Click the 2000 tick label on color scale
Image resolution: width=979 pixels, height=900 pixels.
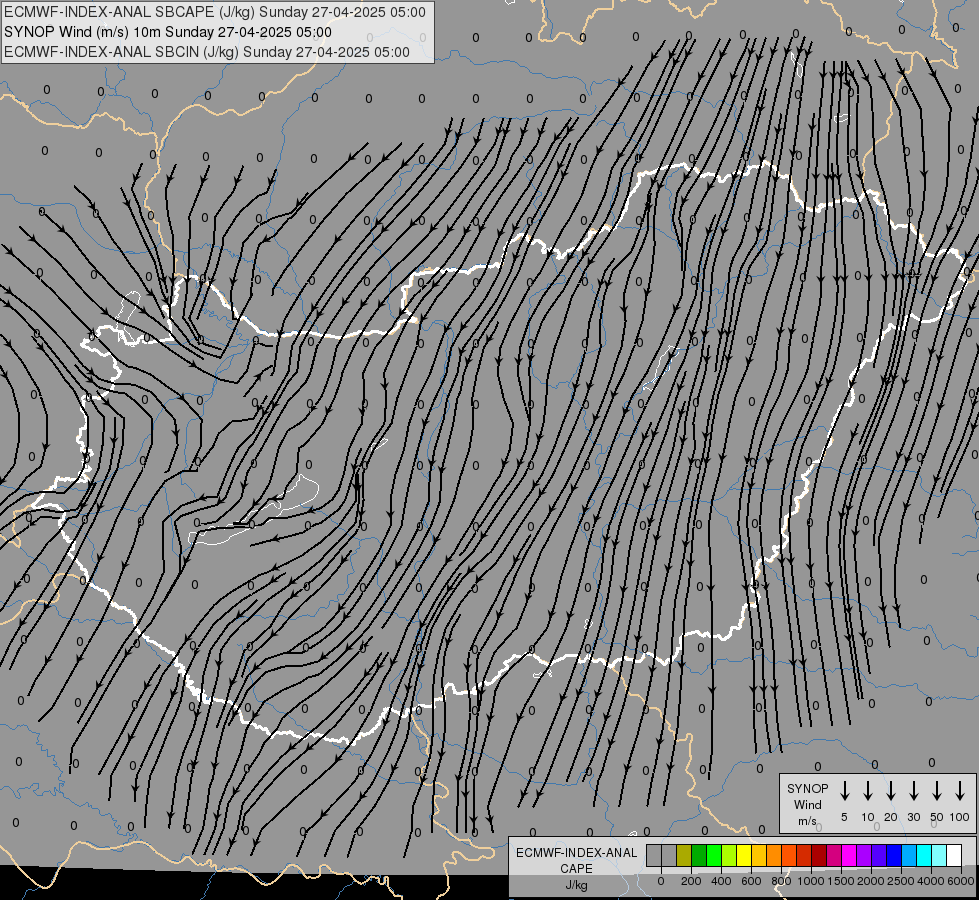pos(870,881)
